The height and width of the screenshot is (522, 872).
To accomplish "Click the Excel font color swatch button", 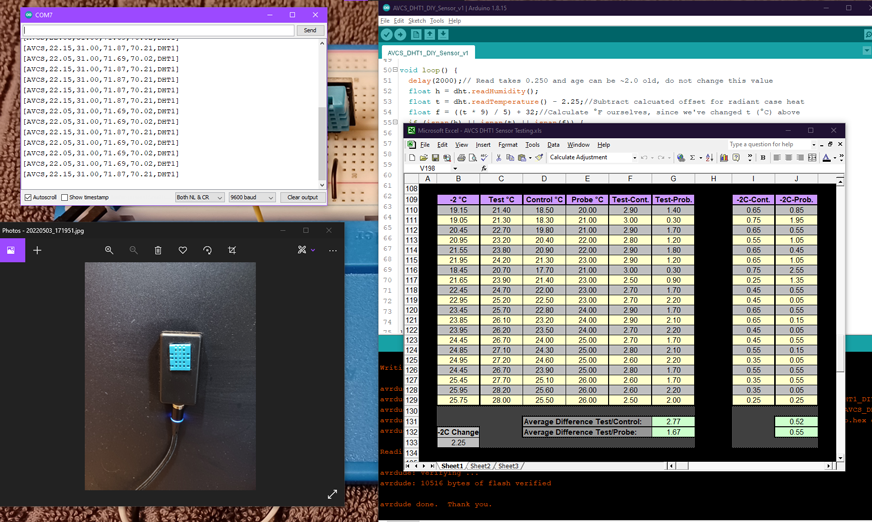I will [x=828, y=158].
